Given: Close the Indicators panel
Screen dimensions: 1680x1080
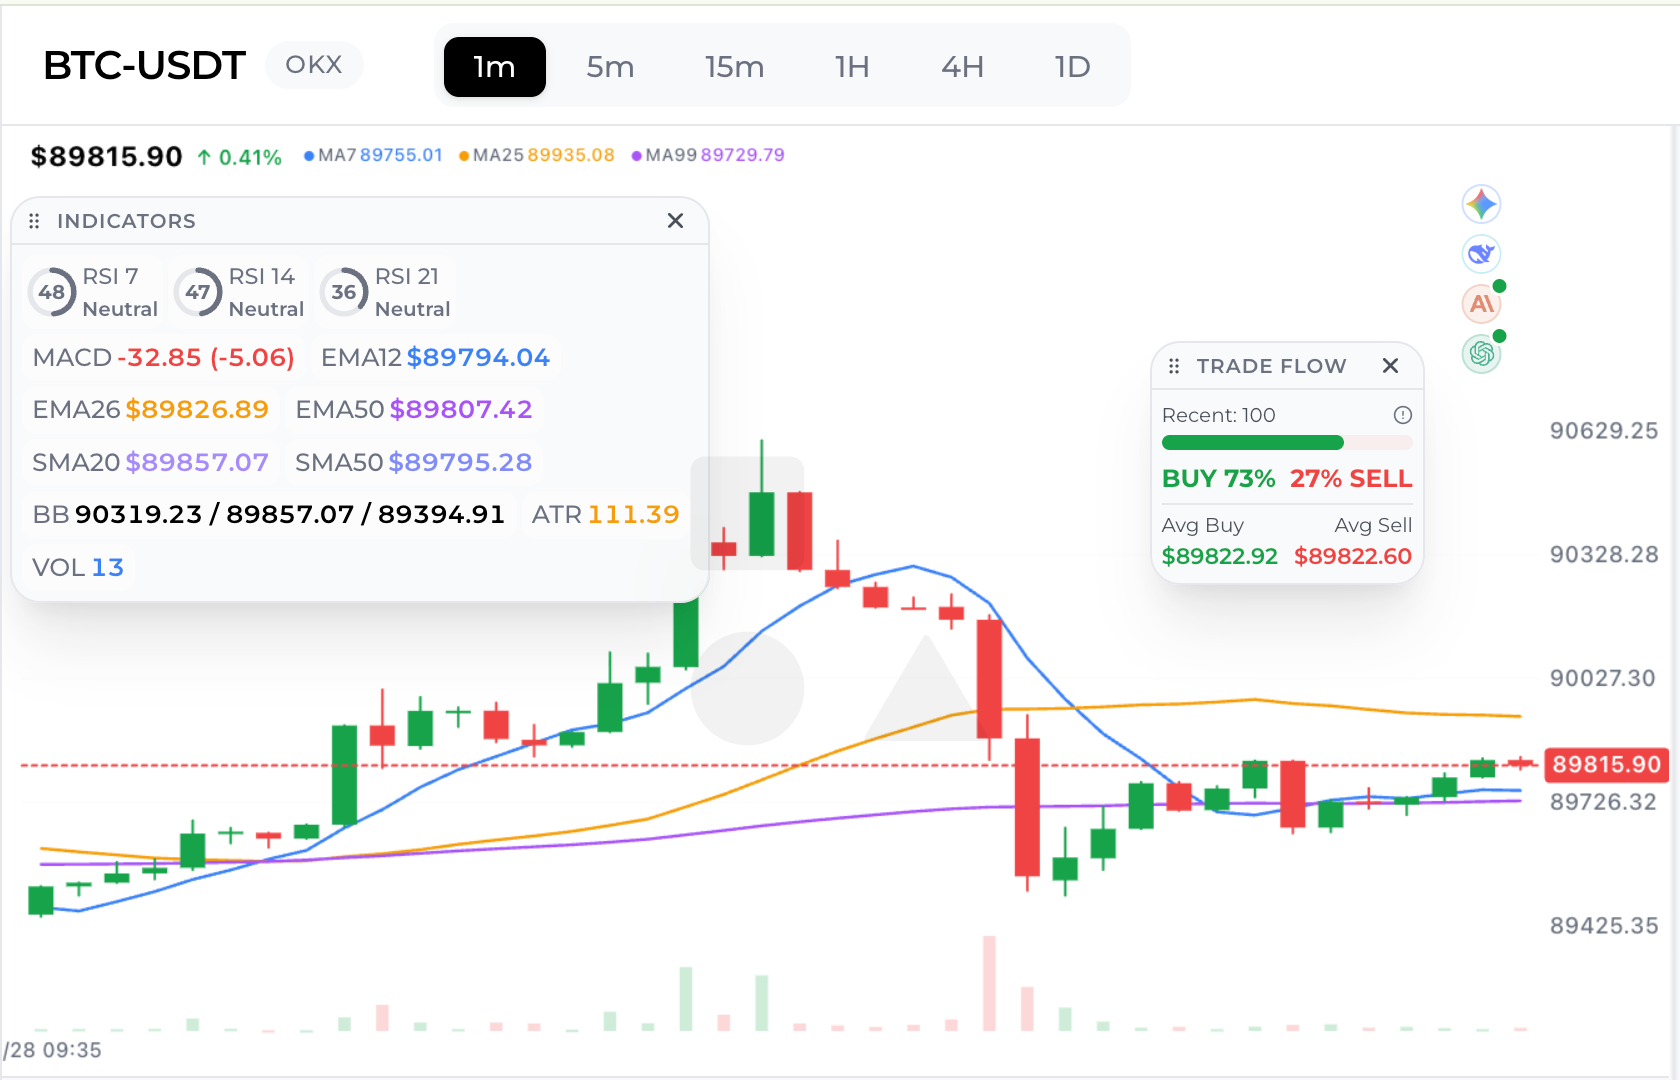Looking at the screenshot, I should pyautogui.click(x=675, y=221).
